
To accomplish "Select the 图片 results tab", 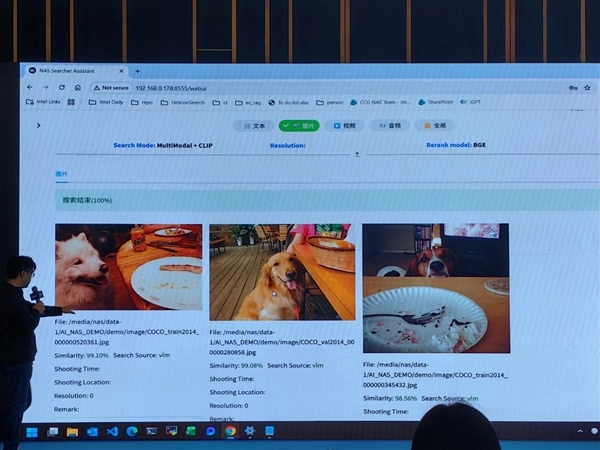I will click(62, 174).
